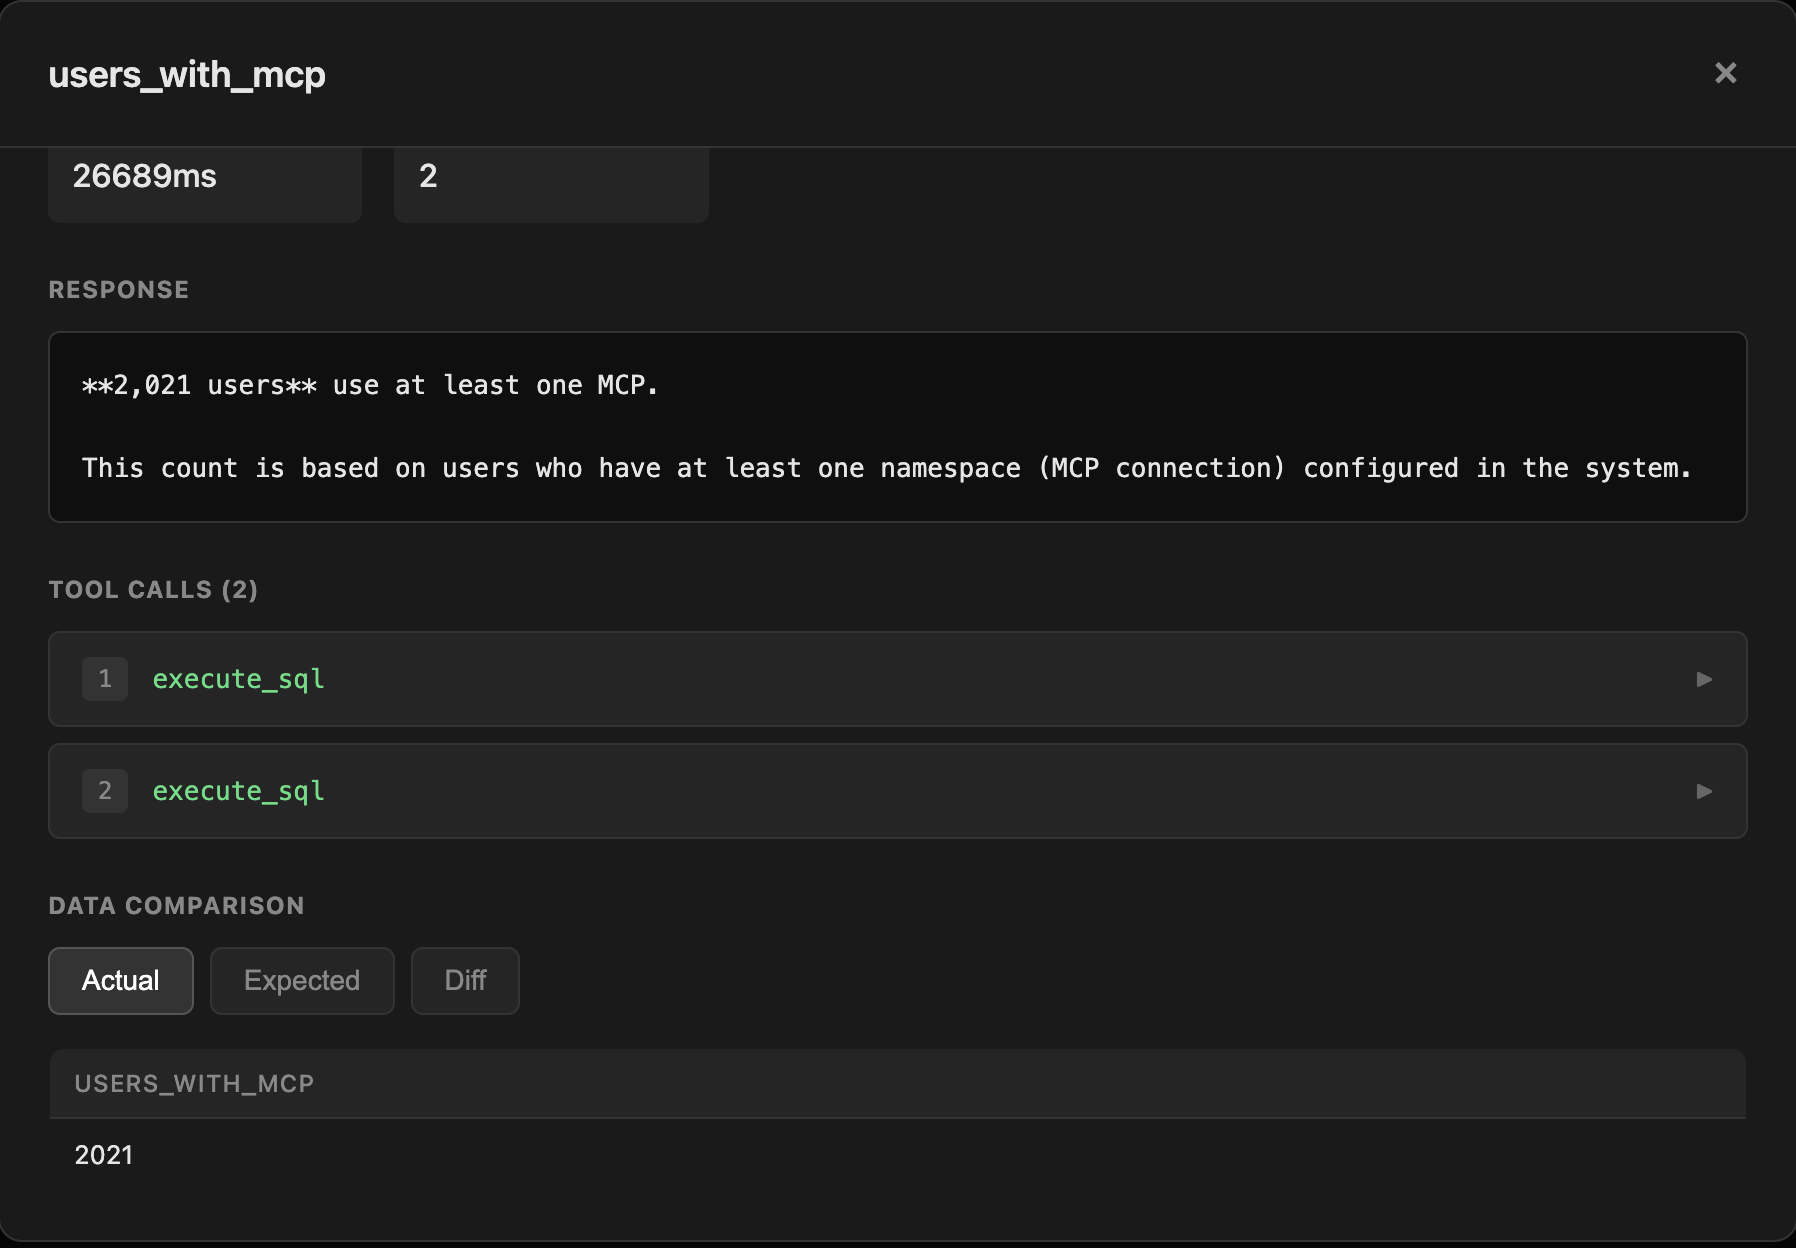1796x1248 pixels.
Task: Switch to the Expected comparison view
Action: pos(301,981)
